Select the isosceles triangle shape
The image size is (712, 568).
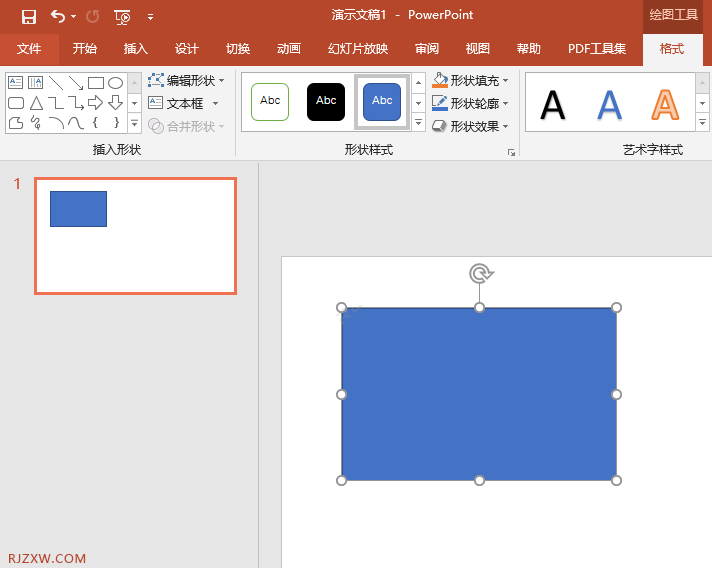coord(36,103)
